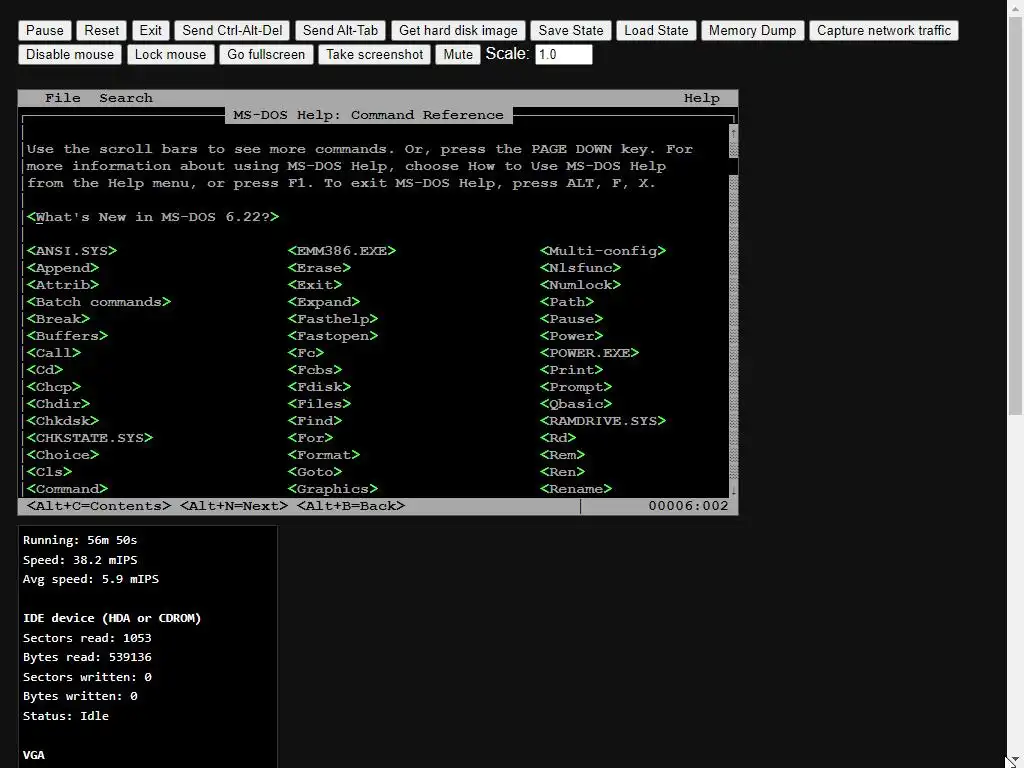Mute the emulator sound
The width and height of the screenshot is (1024, 768).
(x=458, y=54)
